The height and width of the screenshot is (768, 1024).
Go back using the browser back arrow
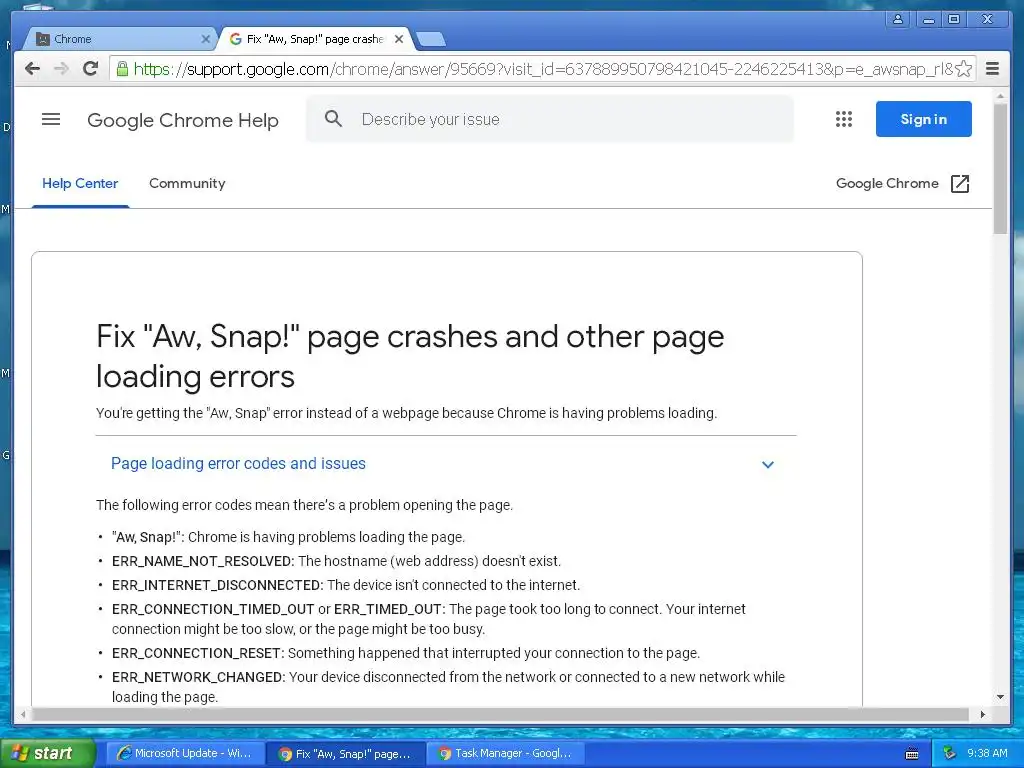(32, 69)
